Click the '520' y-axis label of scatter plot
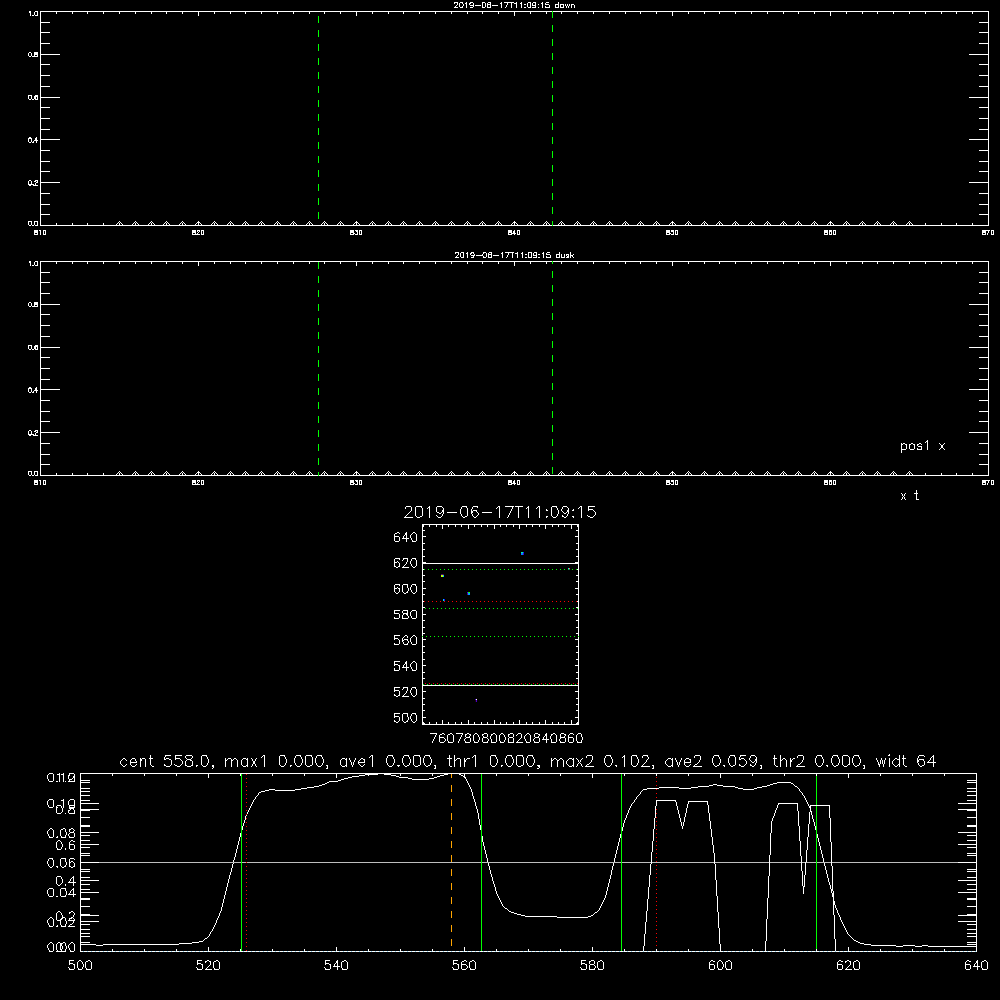This screenshot has height=1000, width=1000. tap(406, 692)
